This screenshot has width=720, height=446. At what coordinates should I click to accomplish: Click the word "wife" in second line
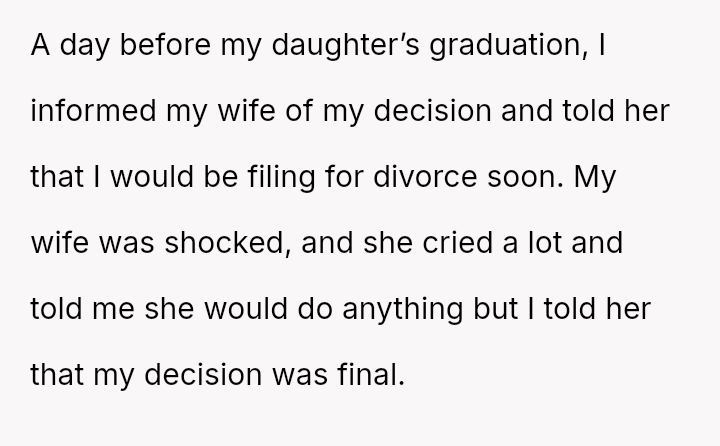pyautogui.click(x=246, y=111)
